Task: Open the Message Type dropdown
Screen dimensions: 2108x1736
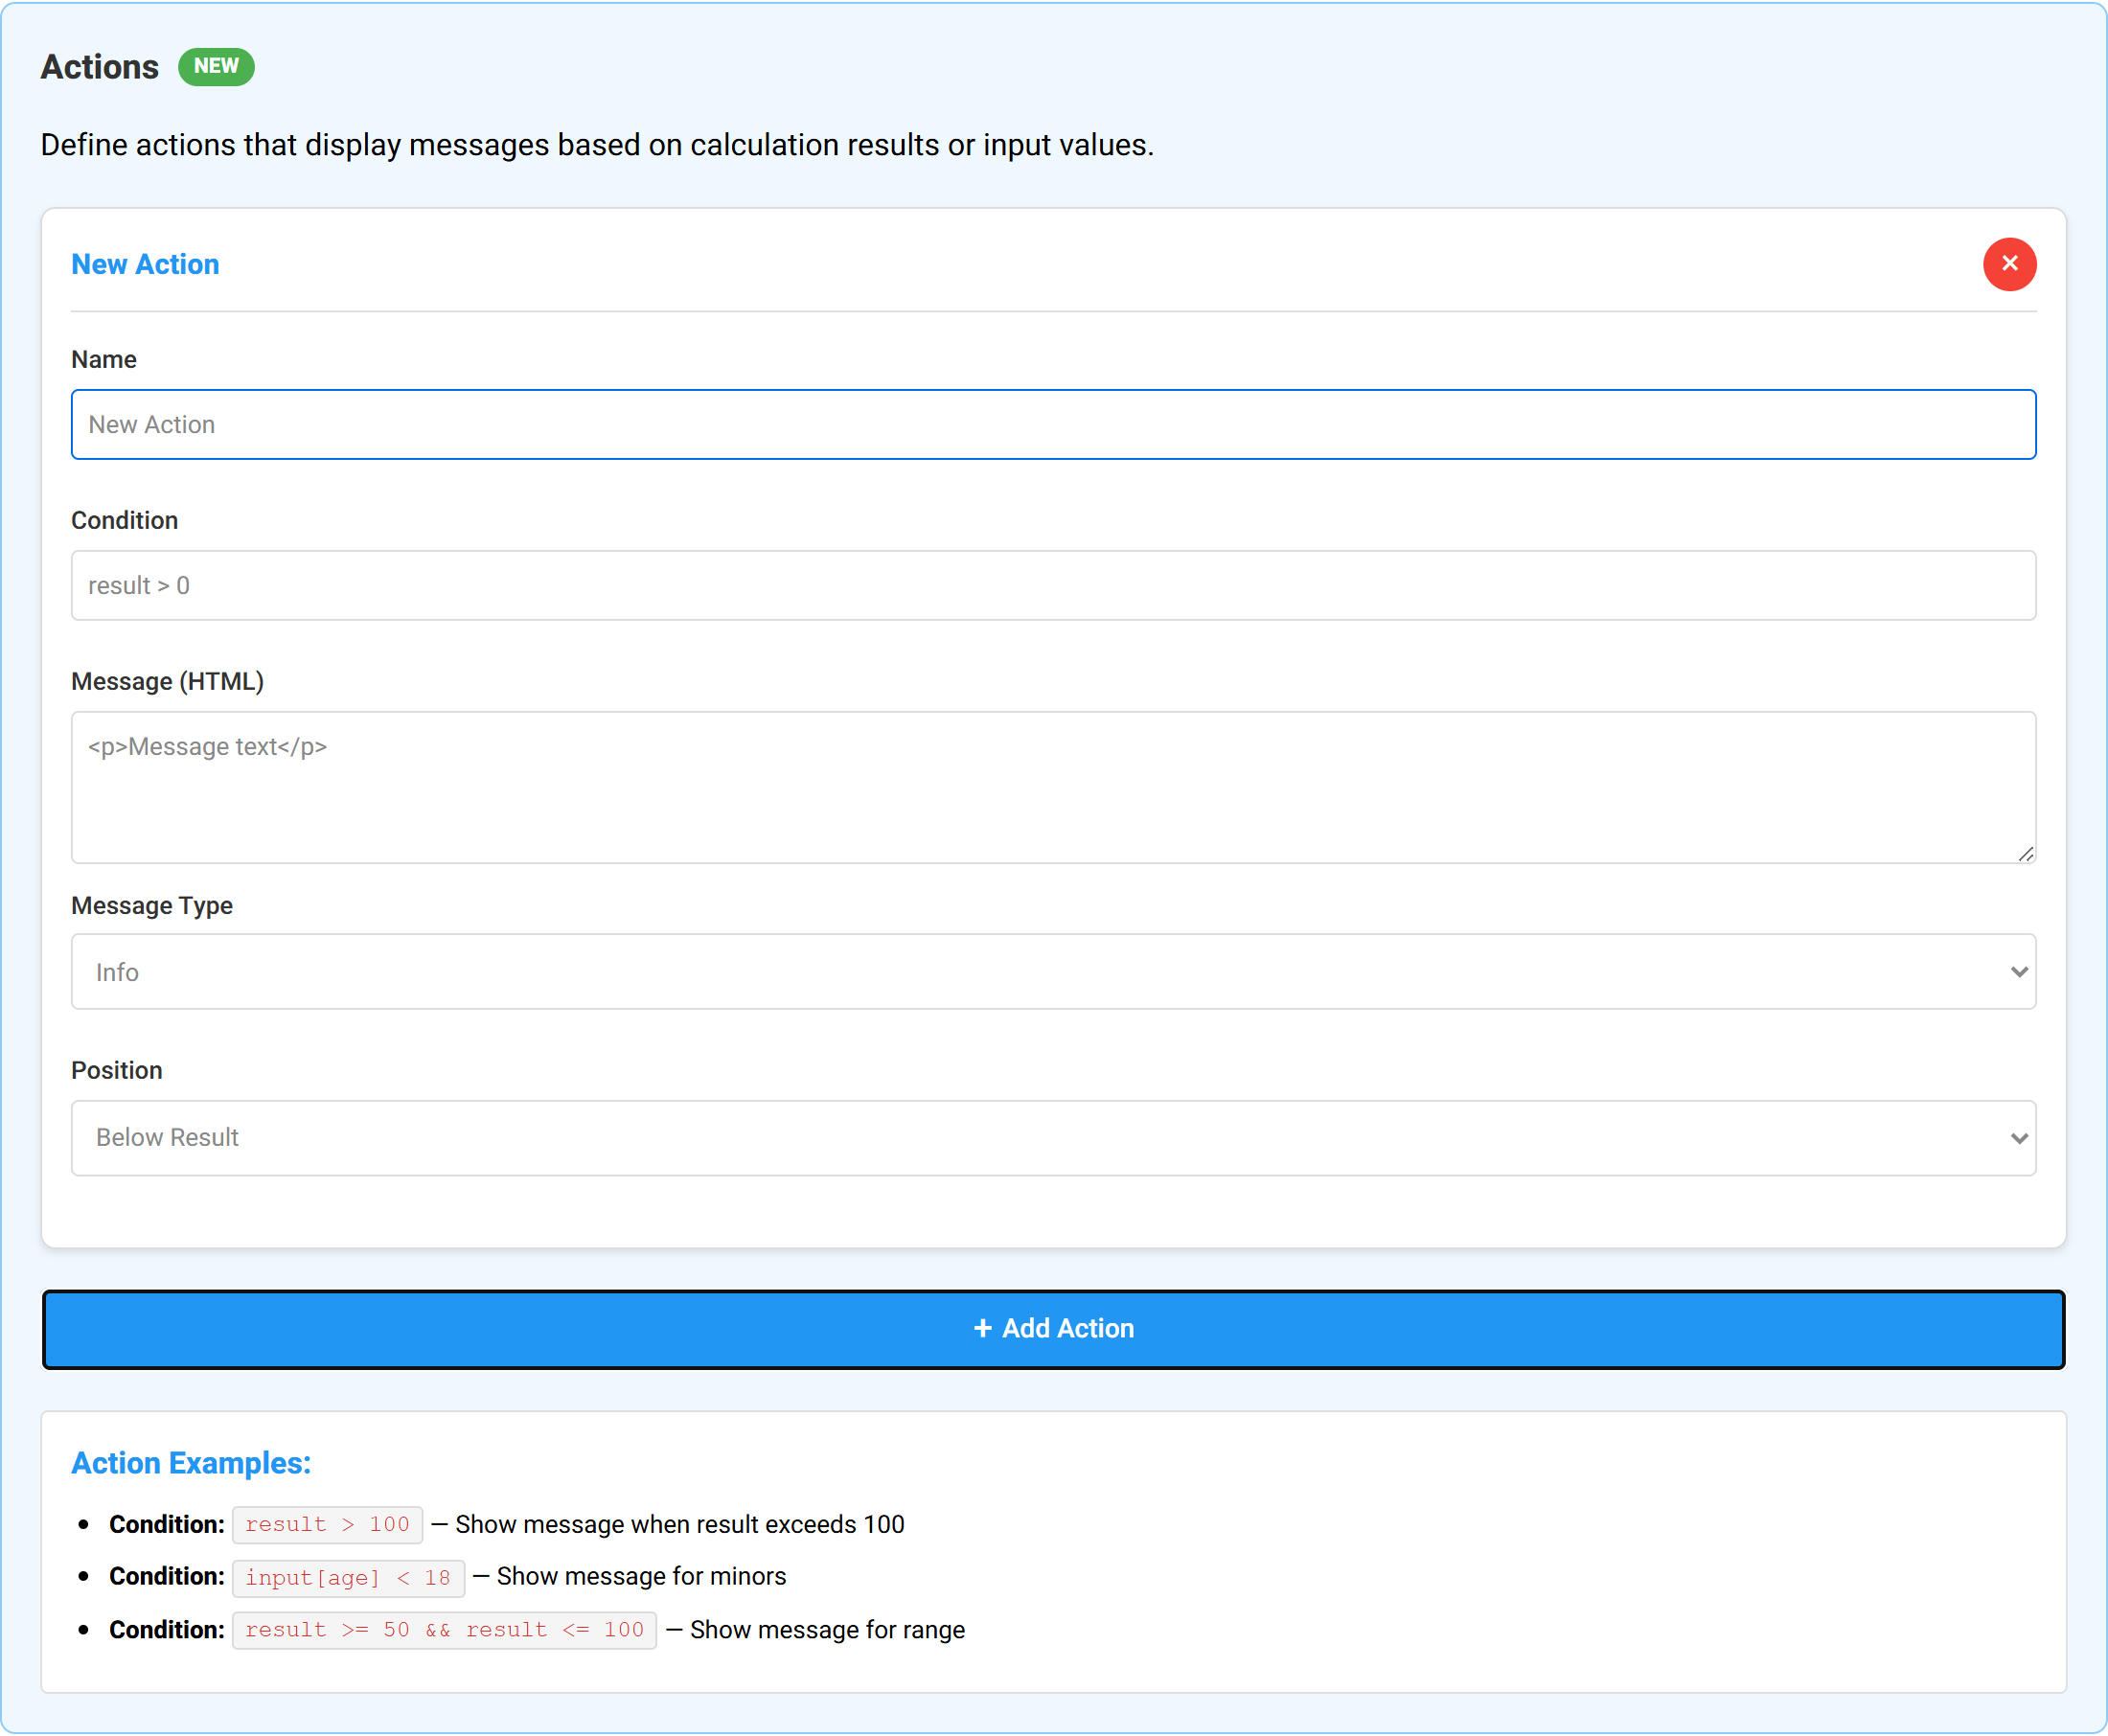Action: click(1053, 972)
